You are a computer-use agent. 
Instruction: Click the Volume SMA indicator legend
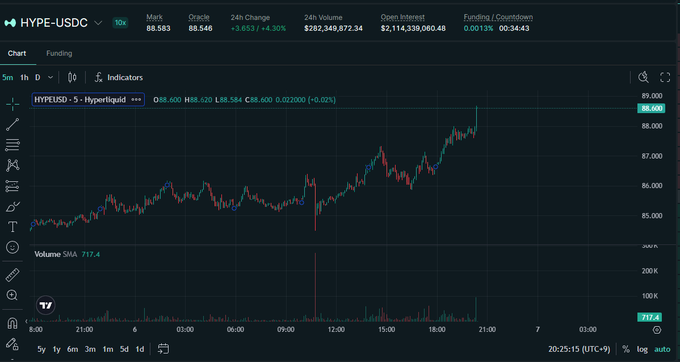[x=67, y=254]
